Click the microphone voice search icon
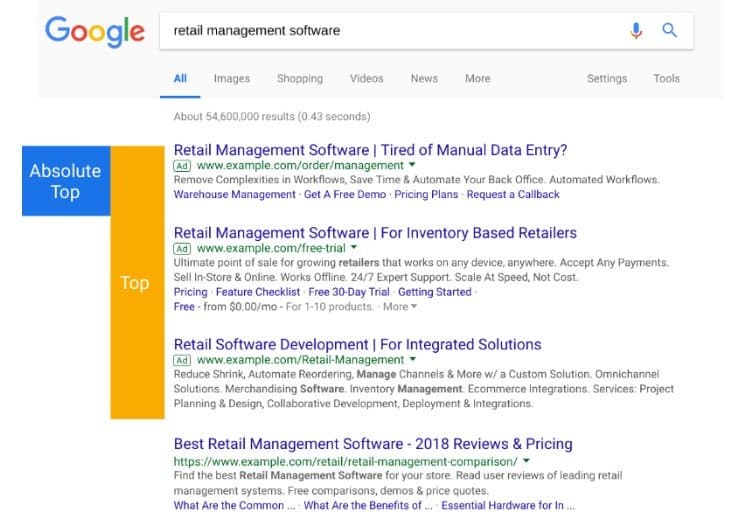This screenshot has width=751, height=522. 636,31
